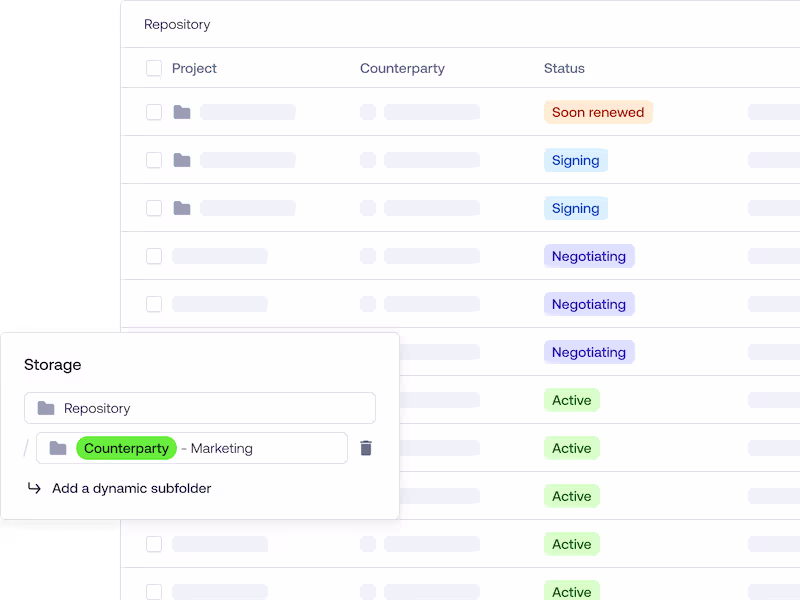This screenshot has width=800, height=600.
Task: Click the Active status badge
Action: tap(571, 400)
